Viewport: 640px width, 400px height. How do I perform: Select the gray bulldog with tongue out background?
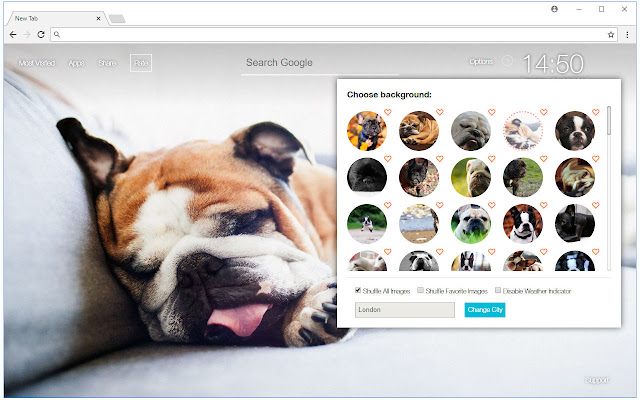pyautogui.click(x=471, y=131)
